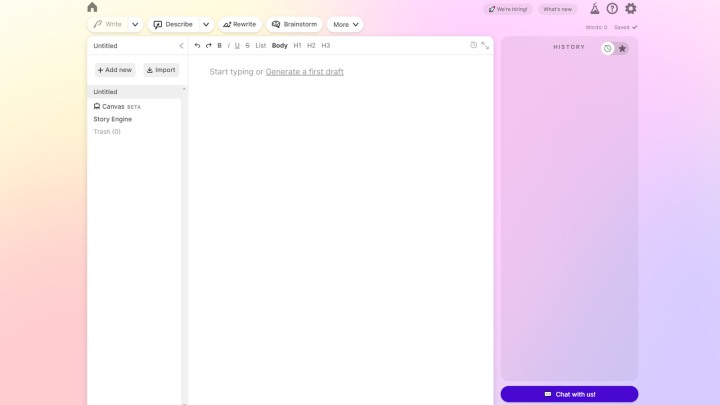Open the Labs flask icon
720x405 pixels.
pyautogui.click(x=594, y=9)
